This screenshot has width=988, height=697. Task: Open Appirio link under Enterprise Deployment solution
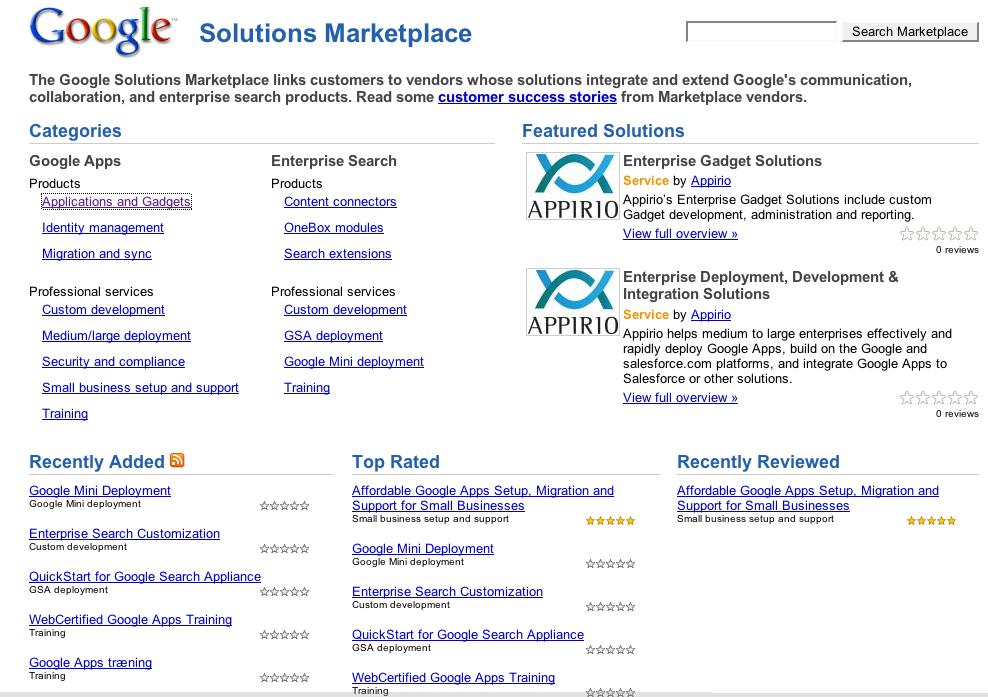click(711, 314)
